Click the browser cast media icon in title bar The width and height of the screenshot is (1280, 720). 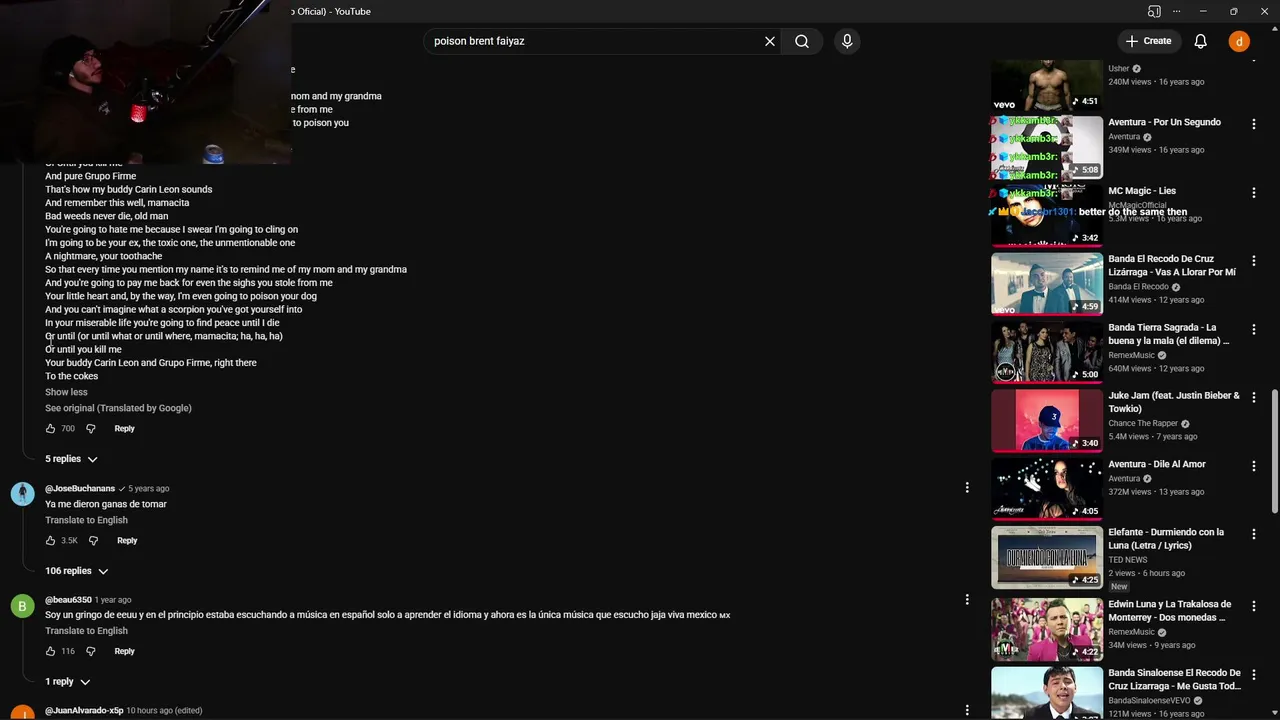click(x=1154, y=11)
